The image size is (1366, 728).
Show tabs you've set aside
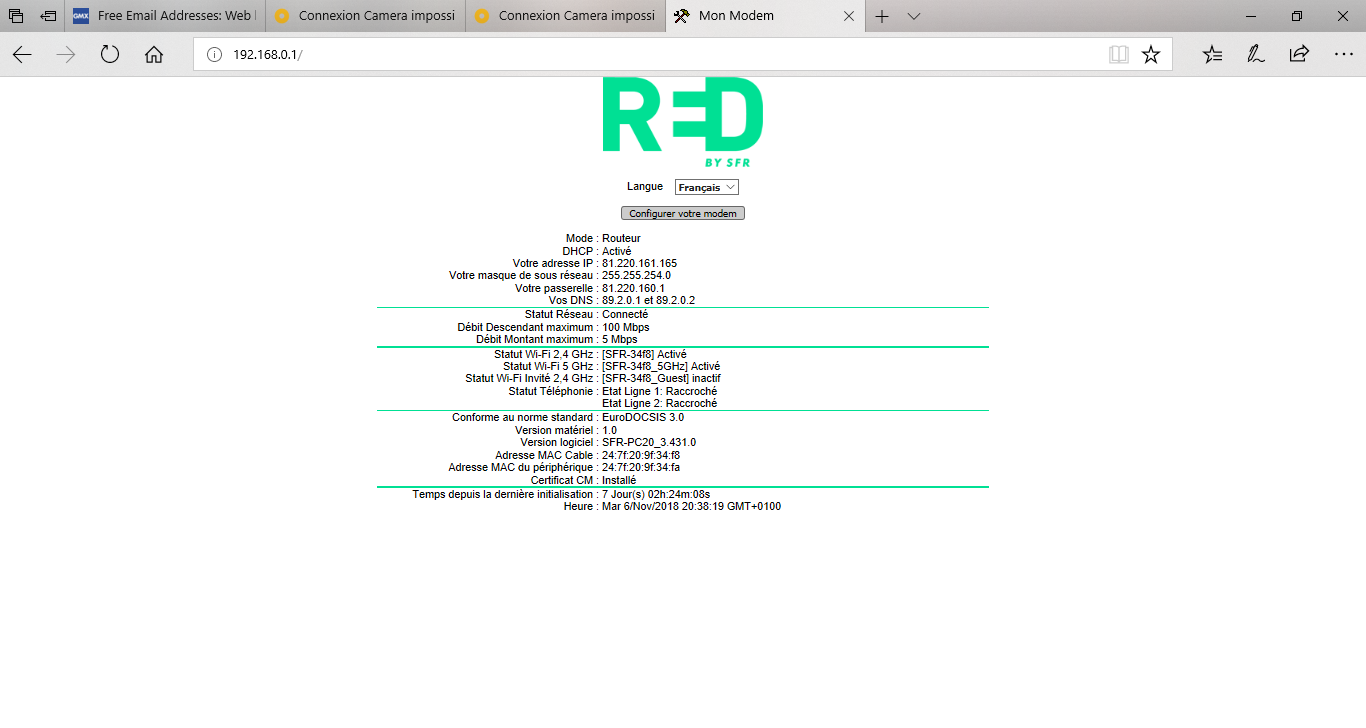point(16,16)
